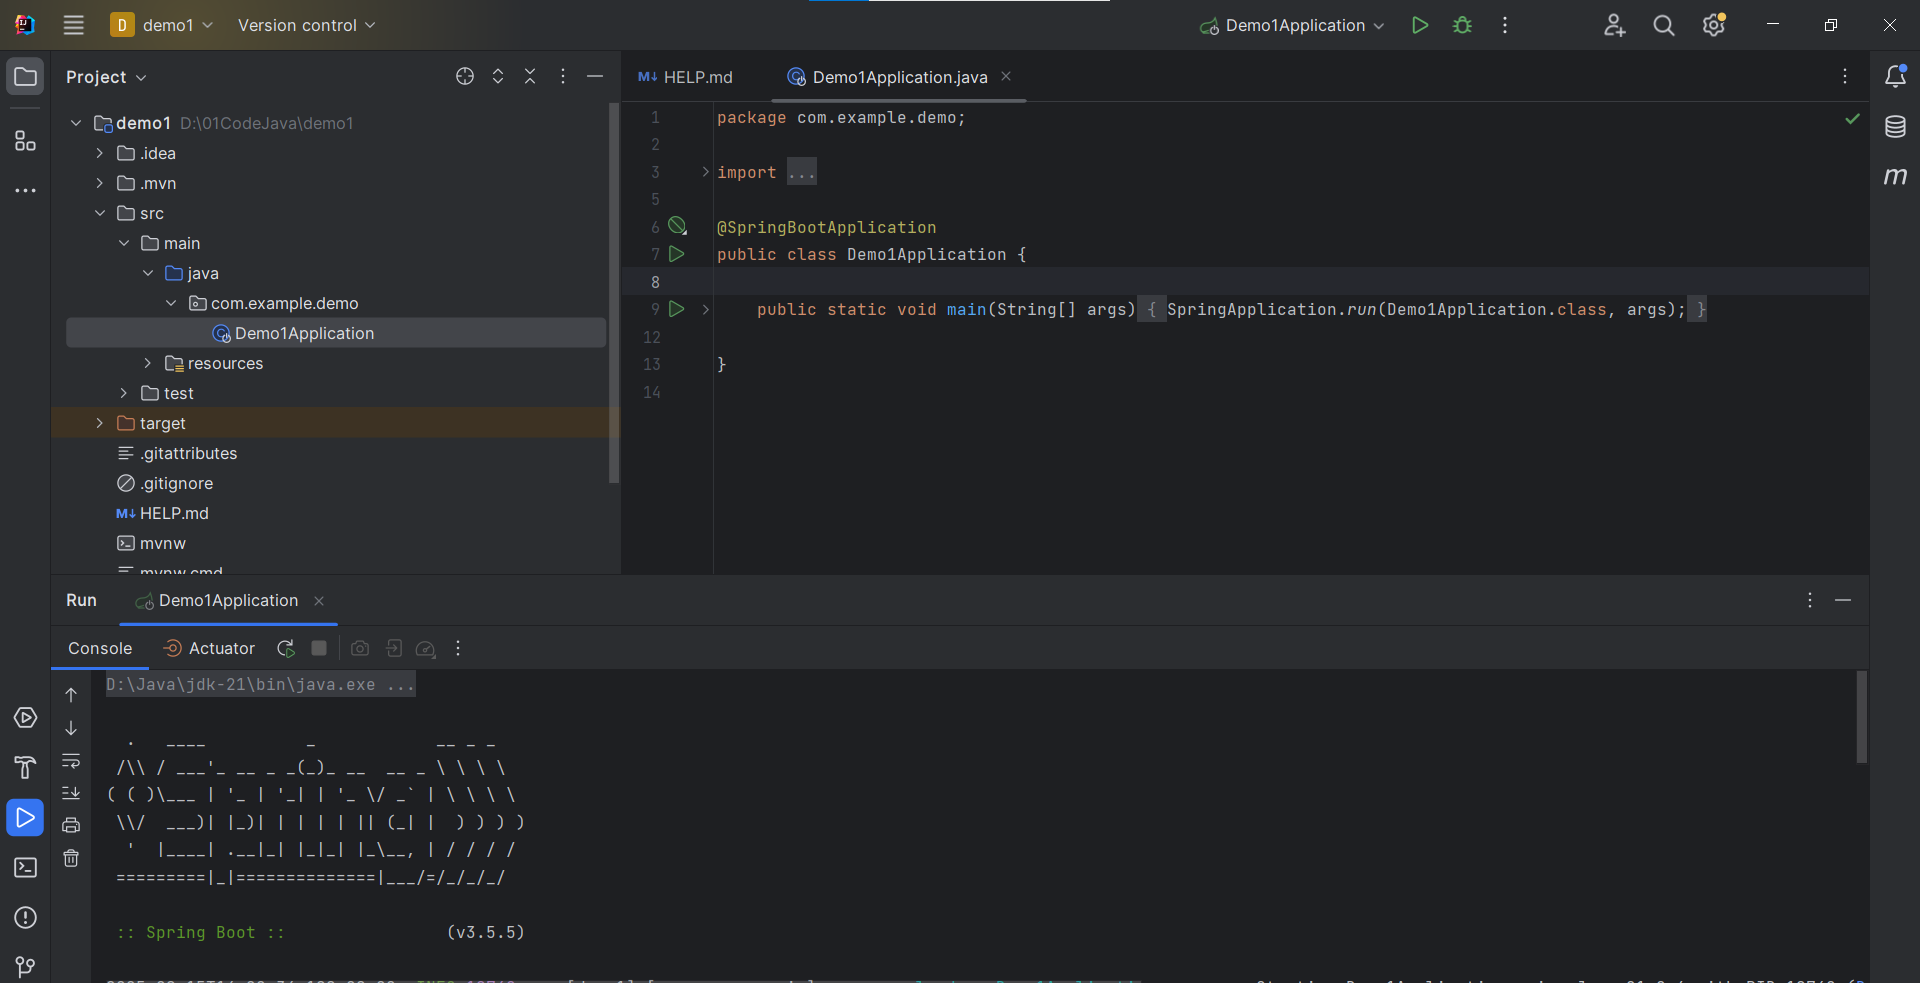Click the Project panel vertical scrollbar
Screen dimensions: 1920x983
(614, 294)
